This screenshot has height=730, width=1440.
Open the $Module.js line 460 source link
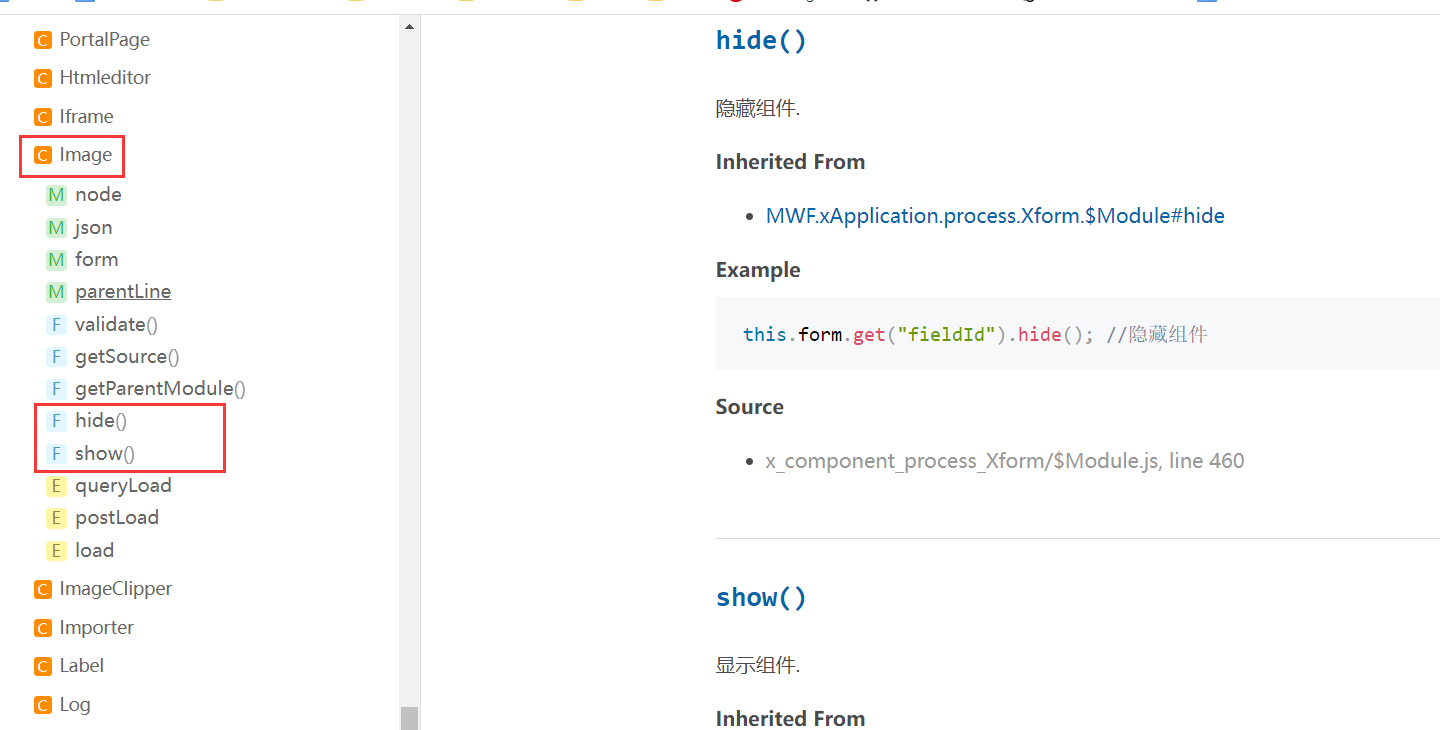tap(1004, 461)
